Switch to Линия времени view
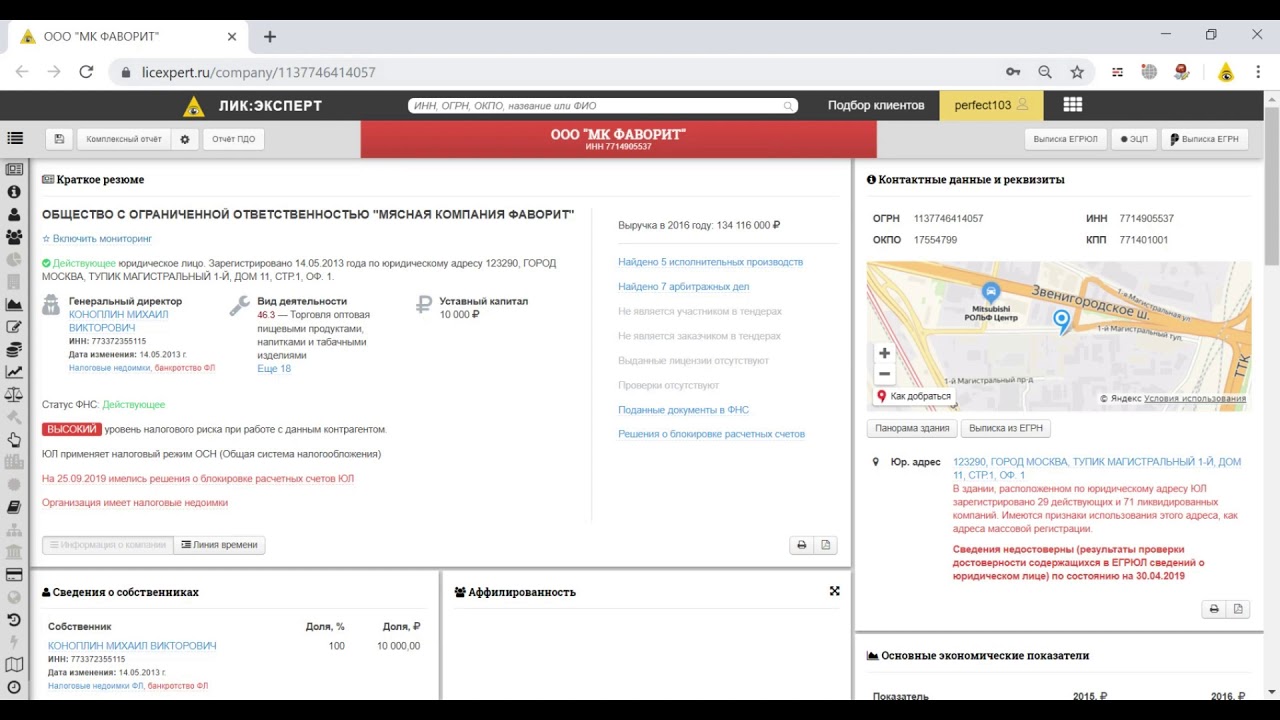Image resolution: width=1280 pixels, height=720 pixels. tap(219, 545)
